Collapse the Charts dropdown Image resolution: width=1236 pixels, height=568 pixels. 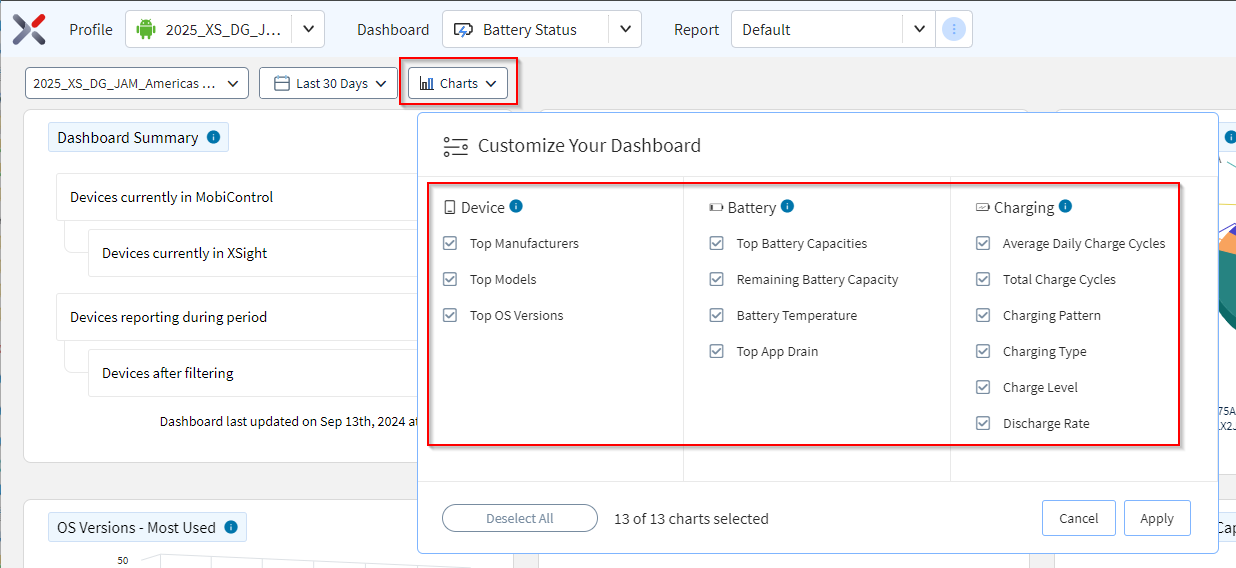(x=458, y=84)
